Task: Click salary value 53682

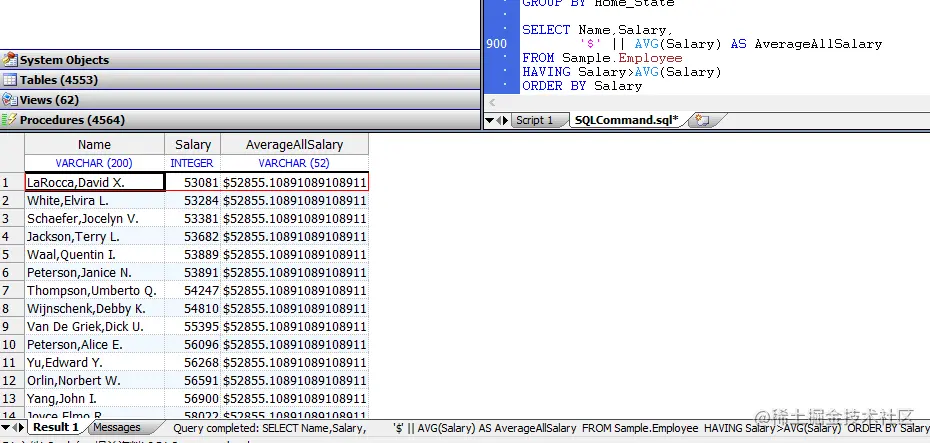Action: pos(193,237)
